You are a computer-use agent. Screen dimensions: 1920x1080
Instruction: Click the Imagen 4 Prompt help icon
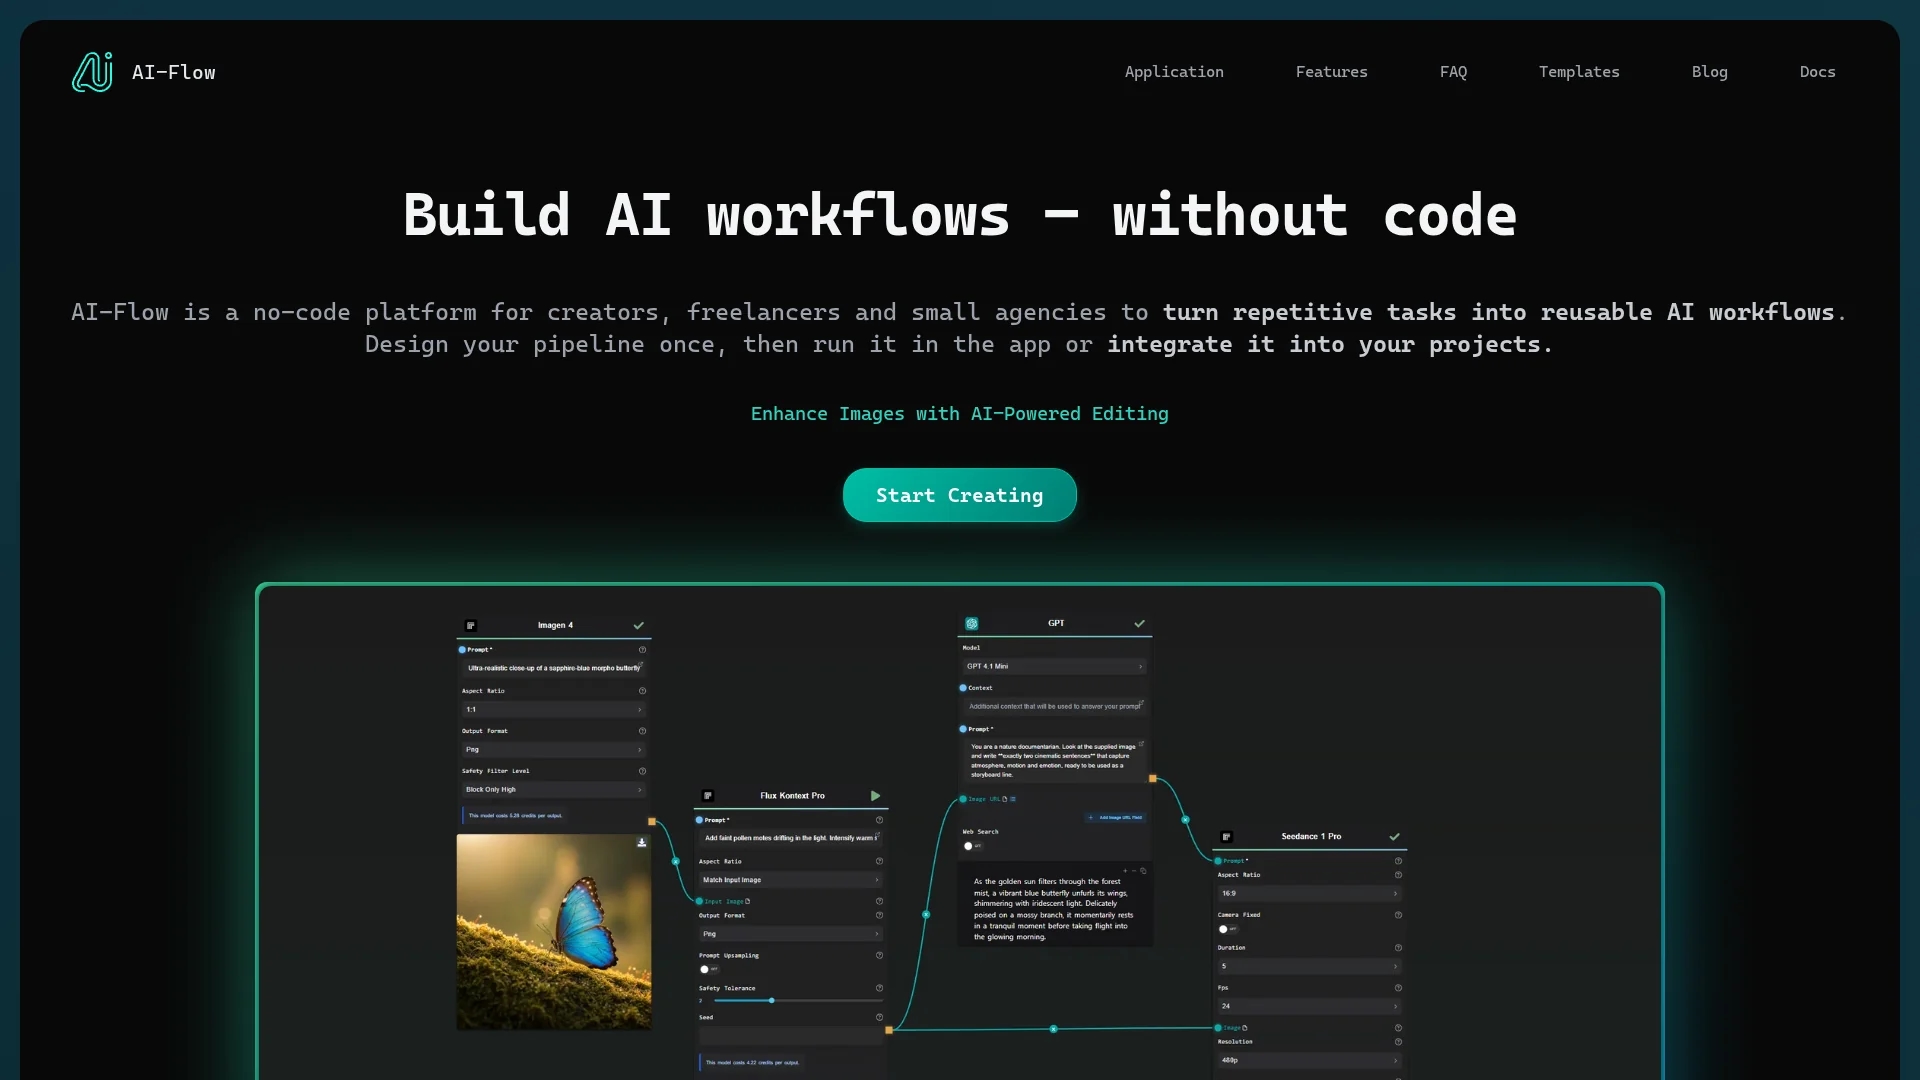pyautogui.click(x=642, y=650)
